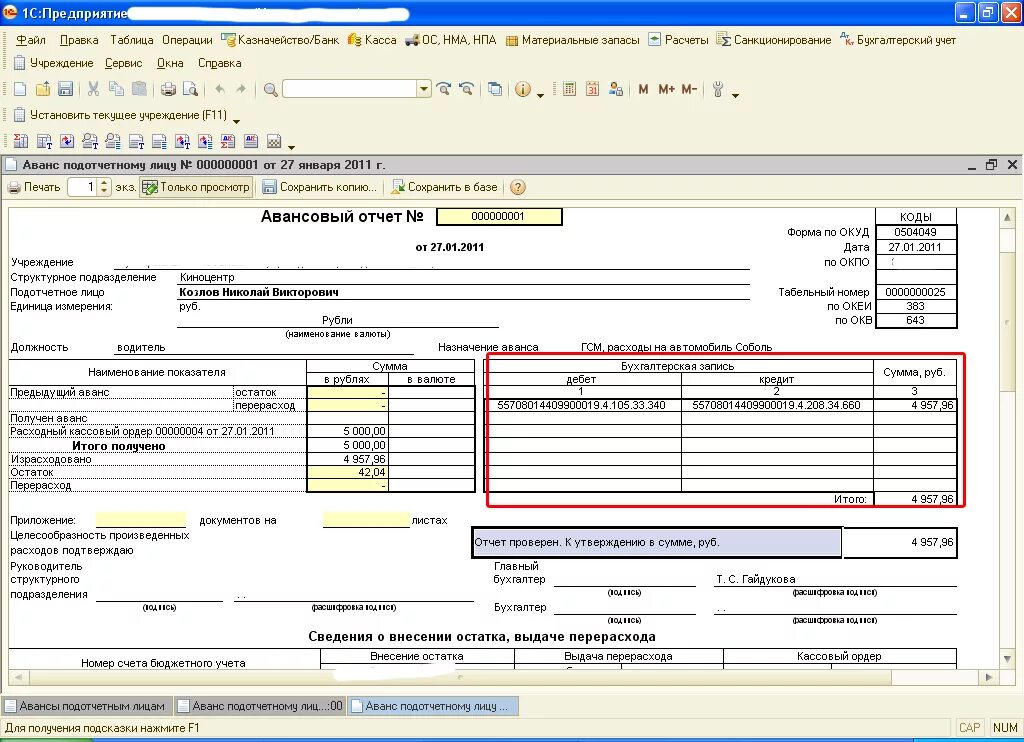Open the ОС, НМА, НПА menu
1024x742 pixels.
click(451, 40)
